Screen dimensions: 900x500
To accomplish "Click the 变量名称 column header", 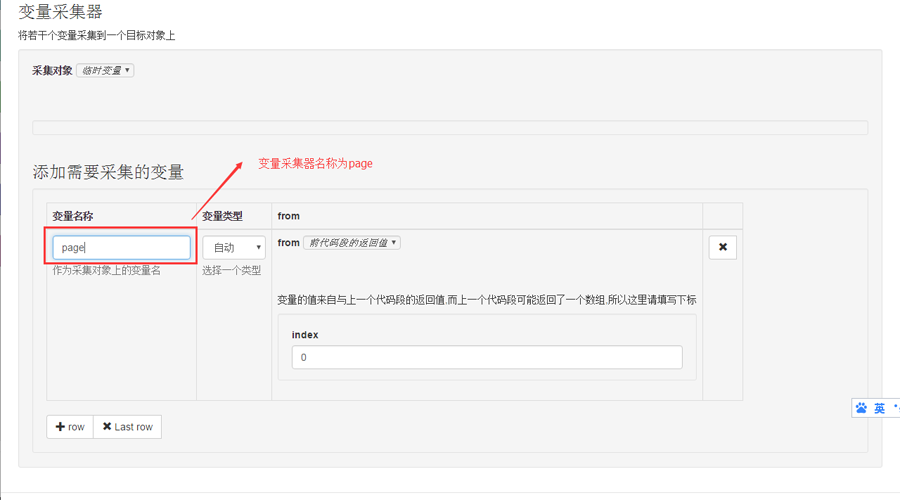I will [73, 216].
